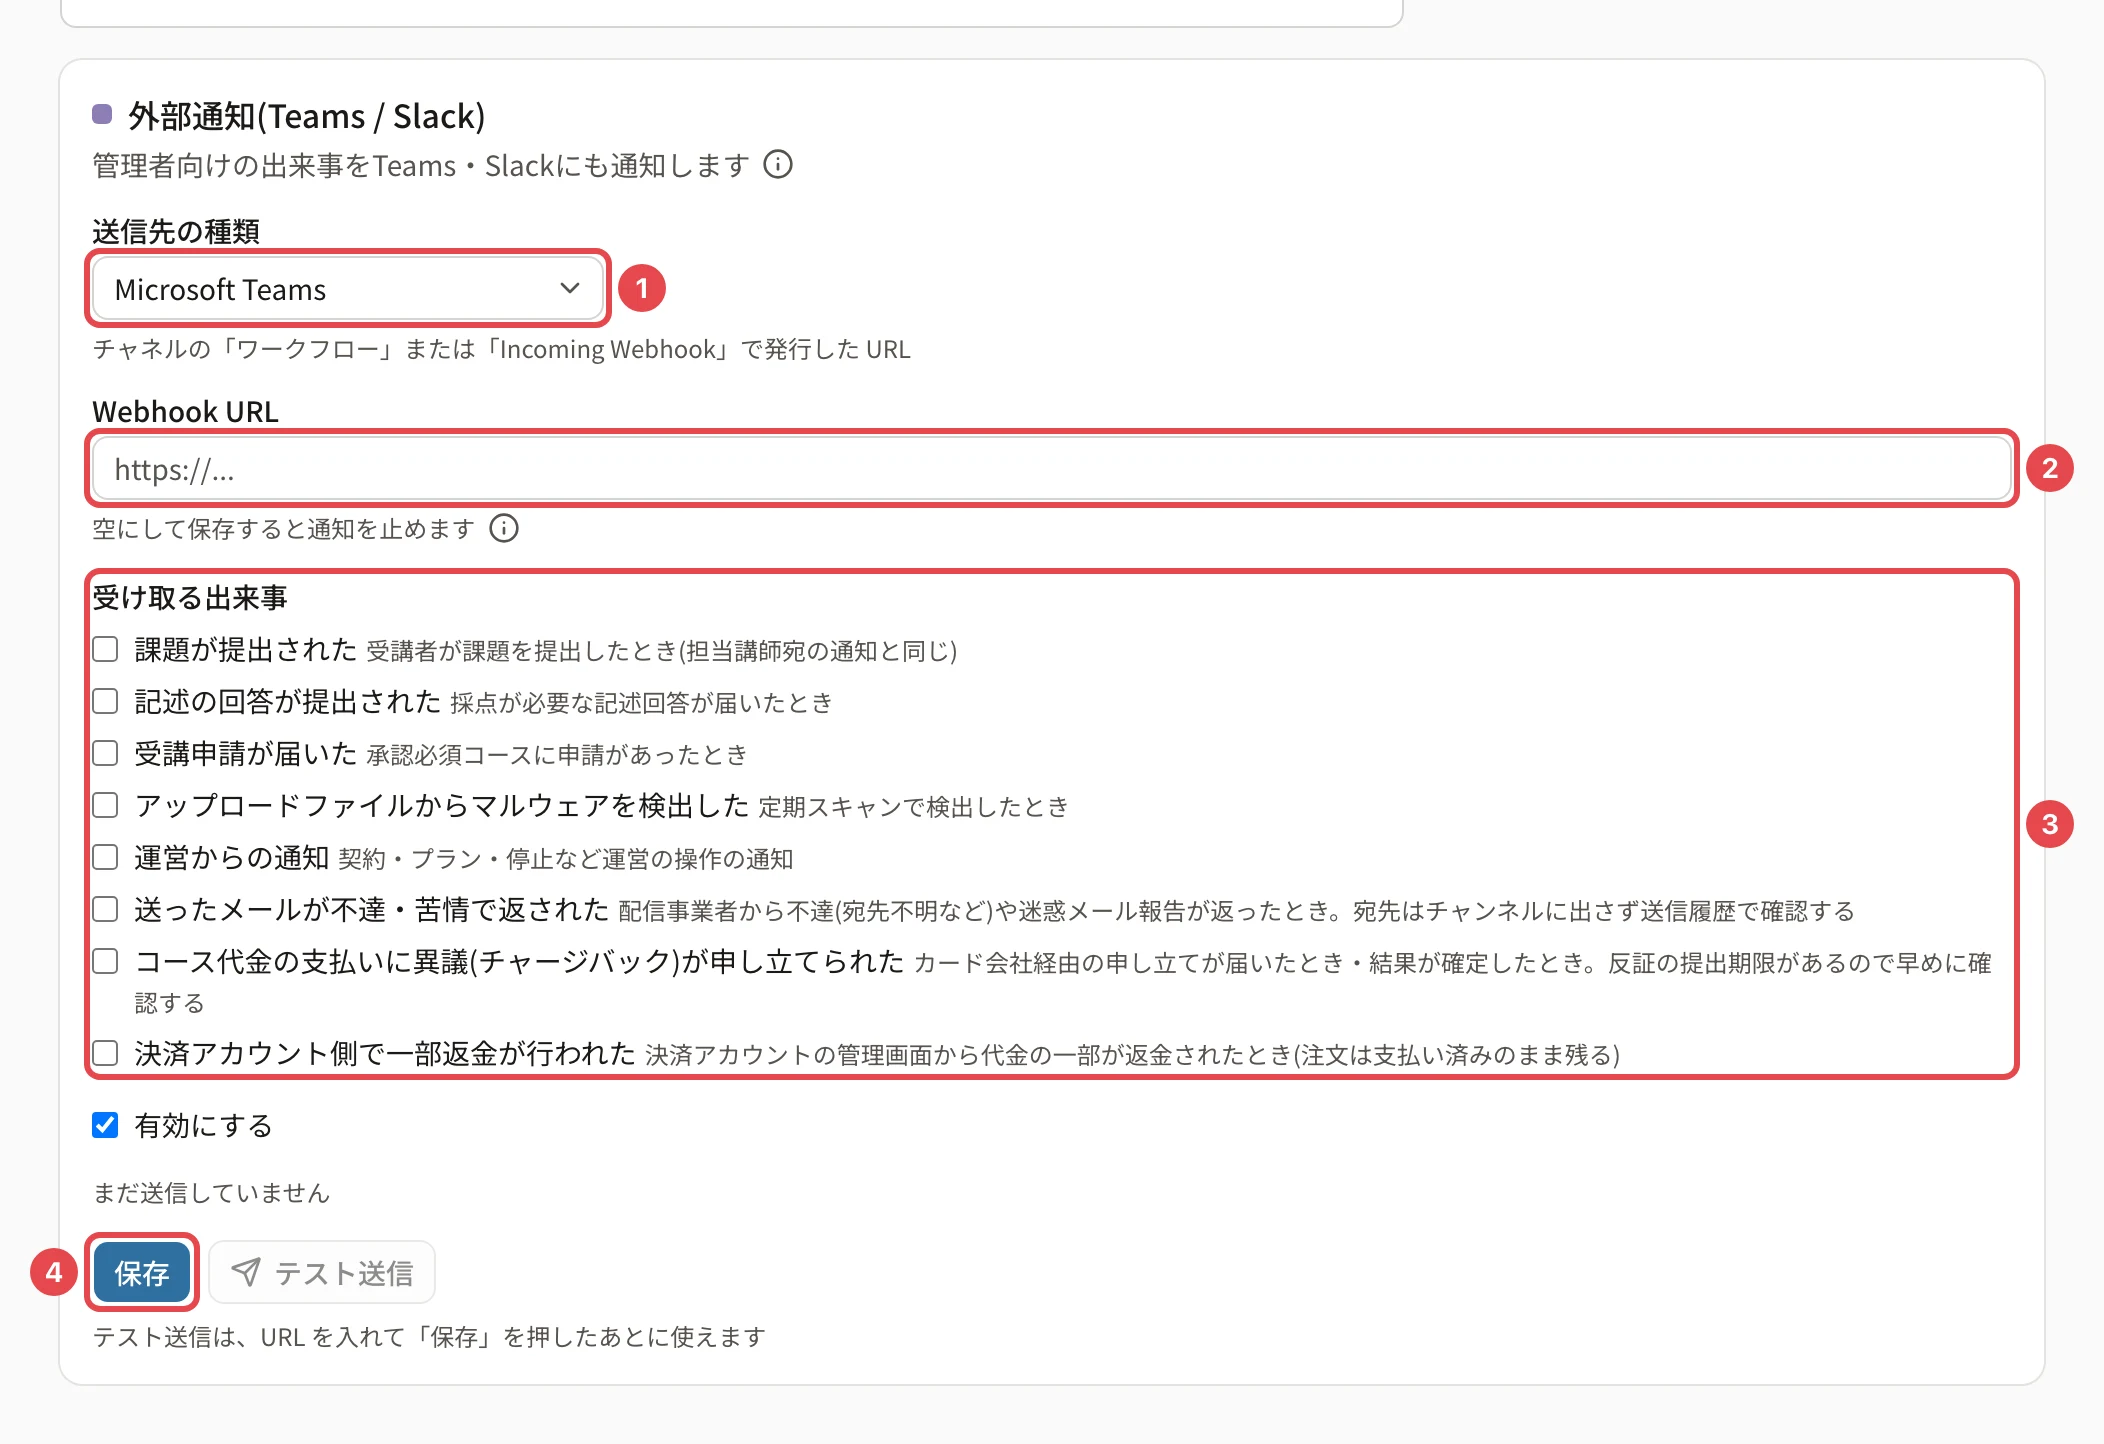The height and width of the screenshot is (1444, 2104).
Task: Click paper plane icon in テスト送信 button
Action: (x=246, y=1272)
